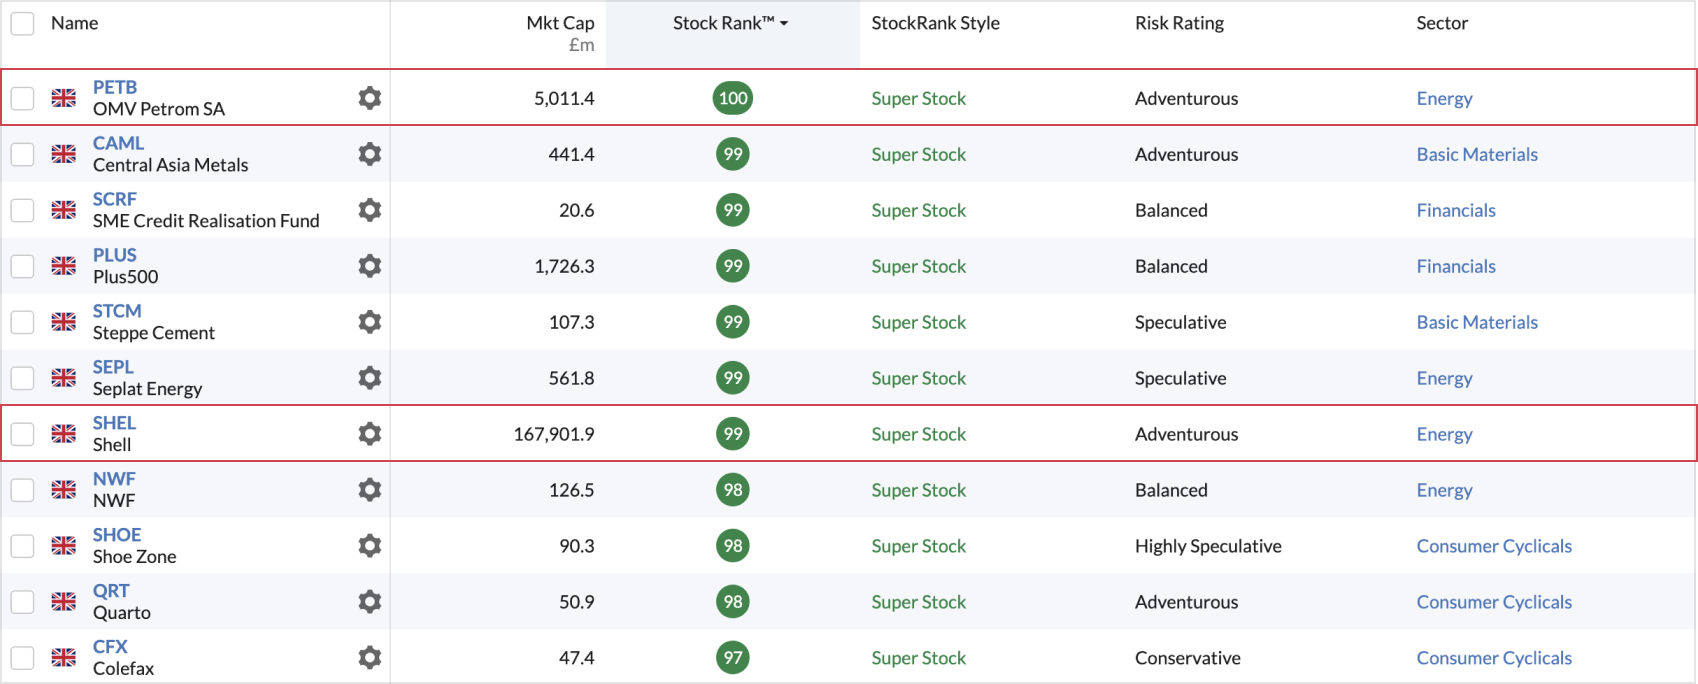The image size is (1698, 684).
Task: Click the Highly Speculative risk rating
Action: point(1208,546)
